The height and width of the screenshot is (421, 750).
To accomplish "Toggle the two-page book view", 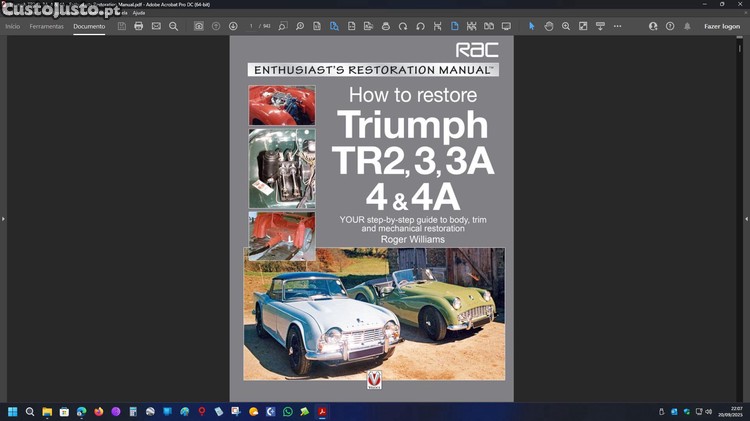I will tap(489, 26).
